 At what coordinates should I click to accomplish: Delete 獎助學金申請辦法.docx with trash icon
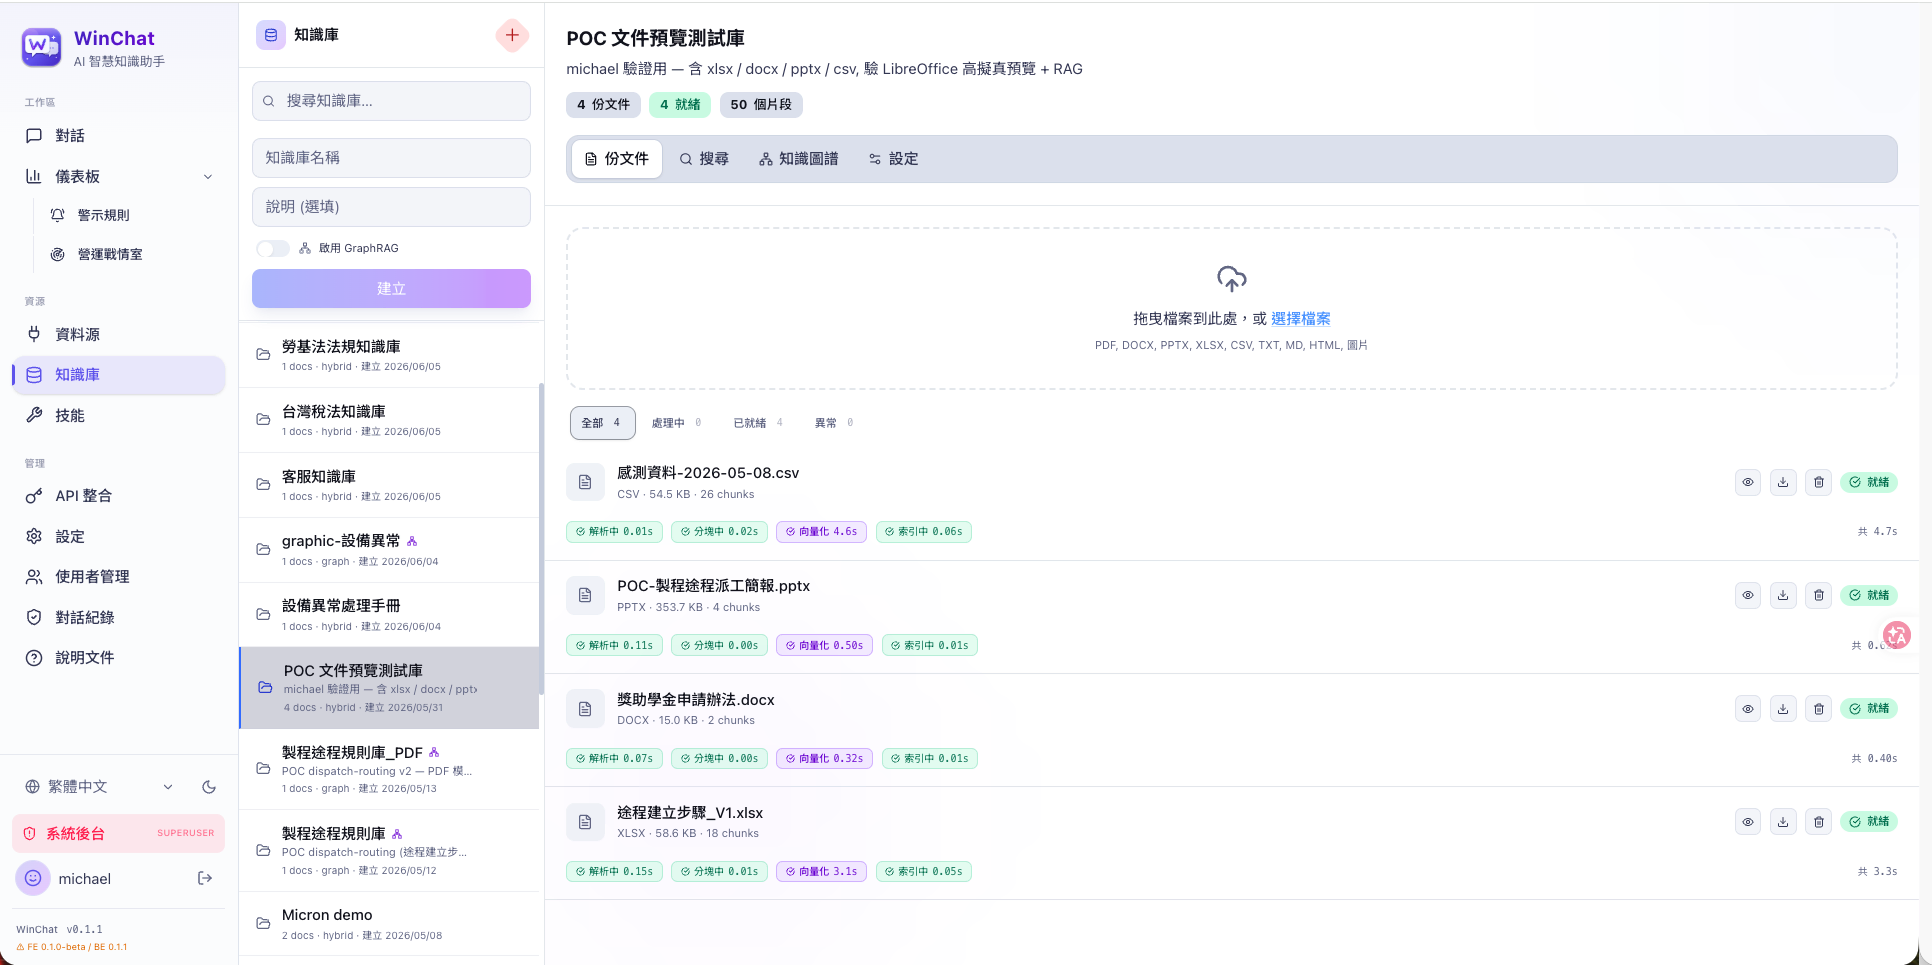[x=1819, y=709]
